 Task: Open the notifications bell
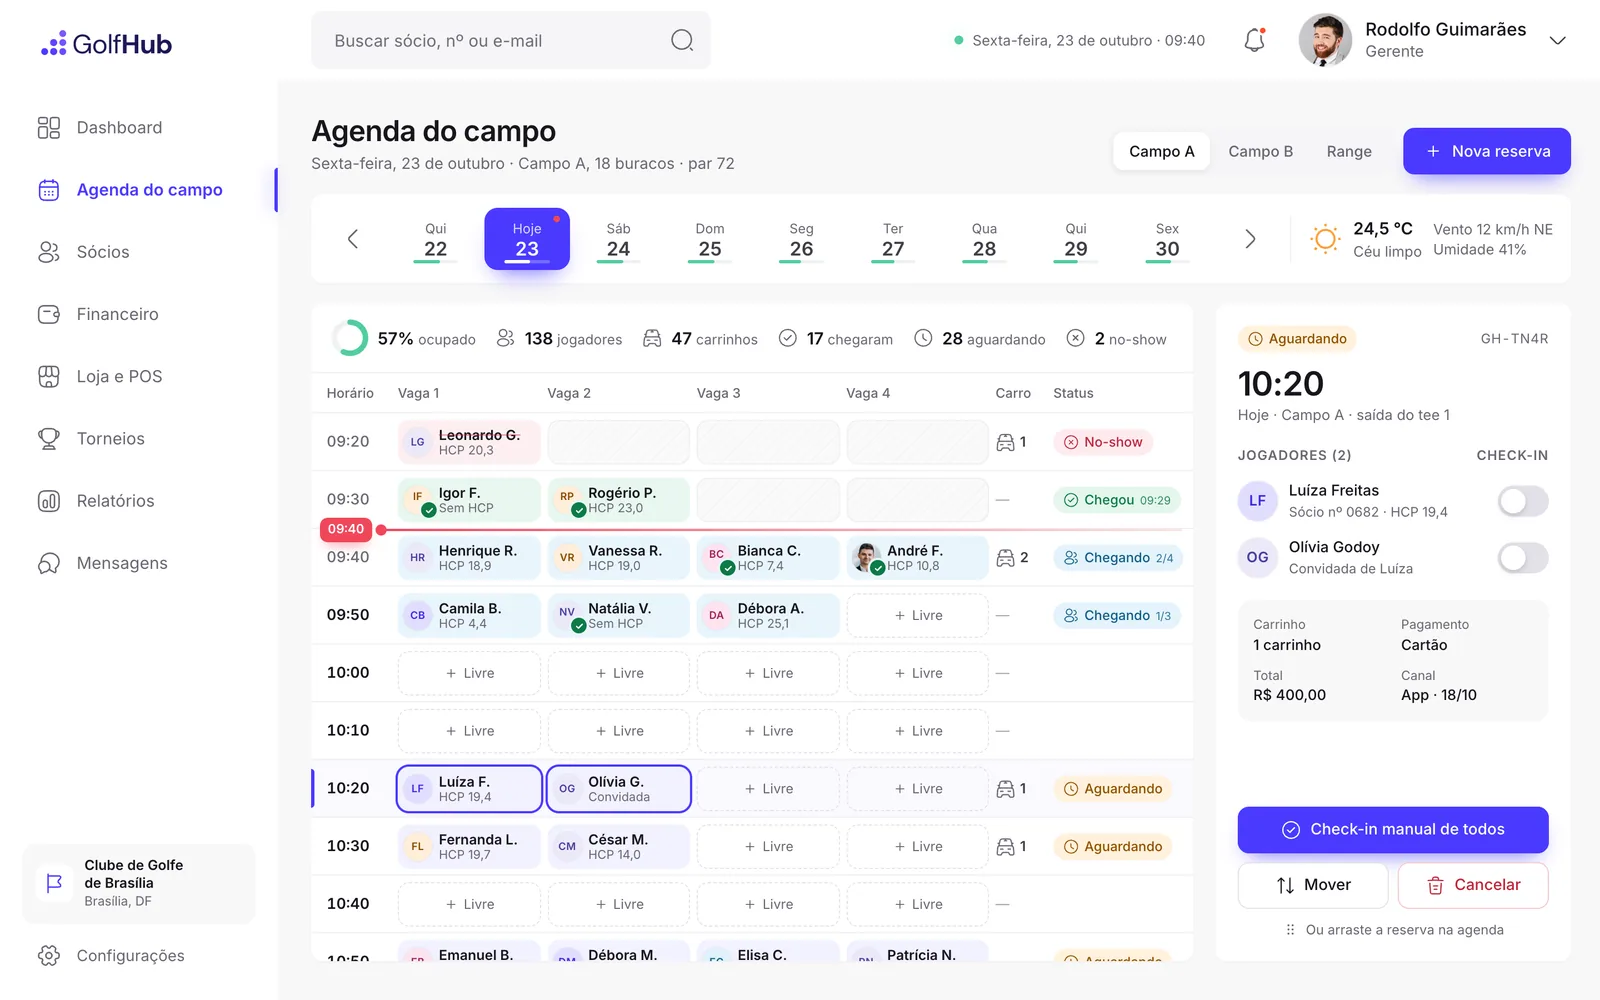point(1254,40)
